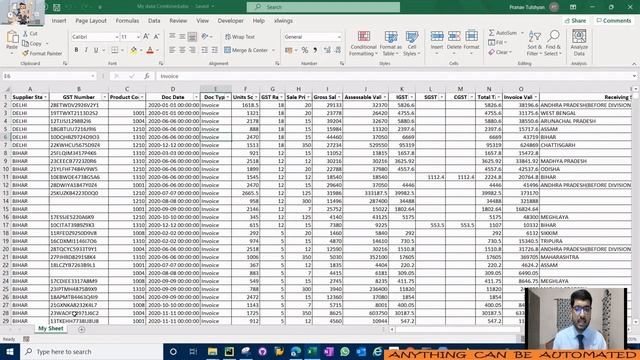Open Cell Styles gallery
This screenshot has height=360, width=640.
411,43
